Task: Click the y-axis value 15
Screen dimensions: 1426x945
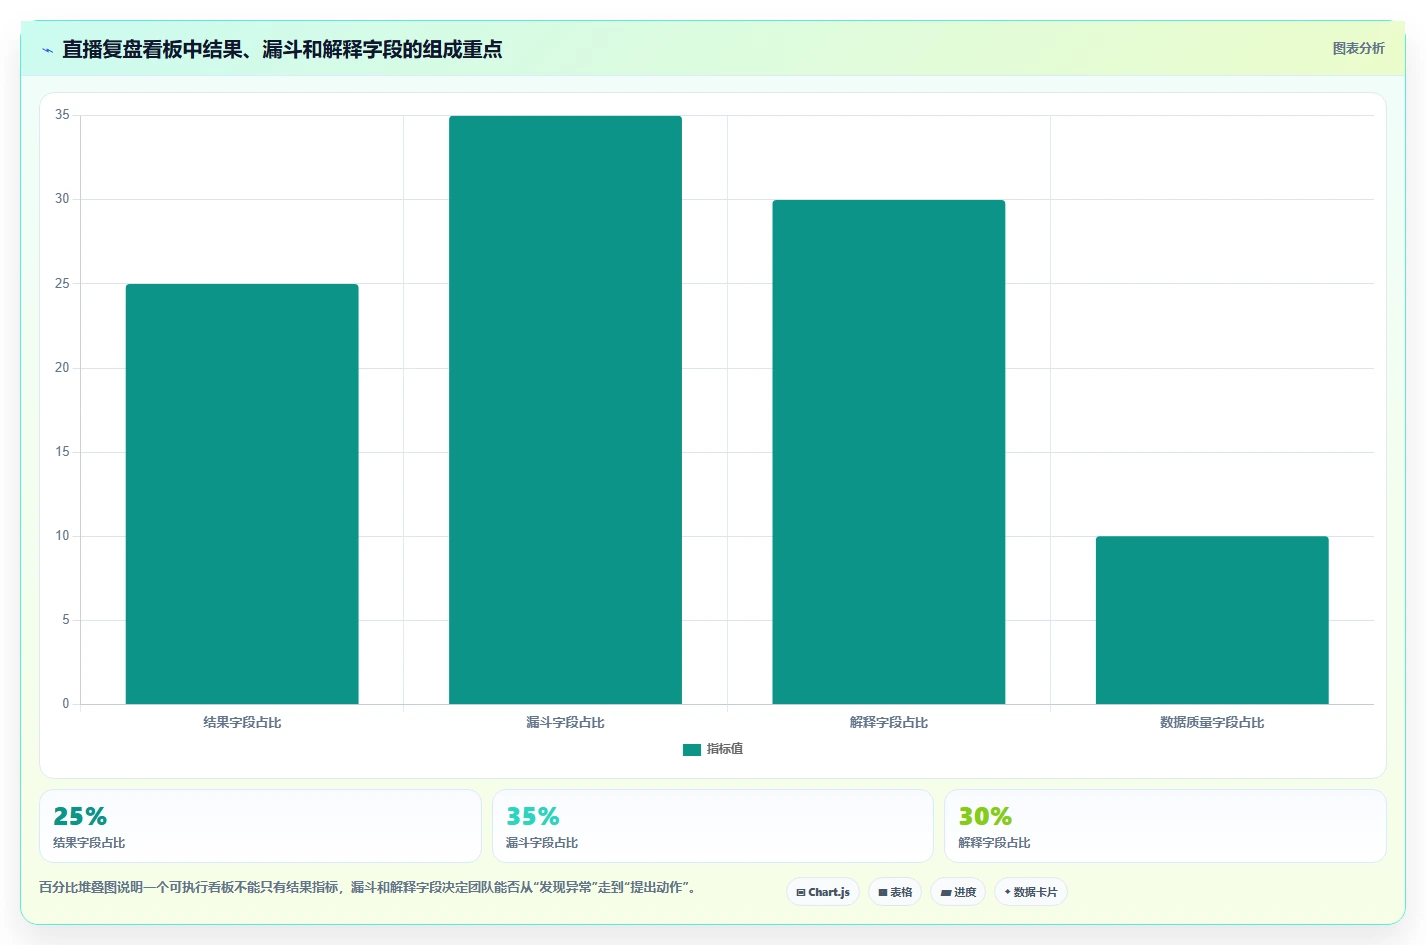Action: (62, 452)
